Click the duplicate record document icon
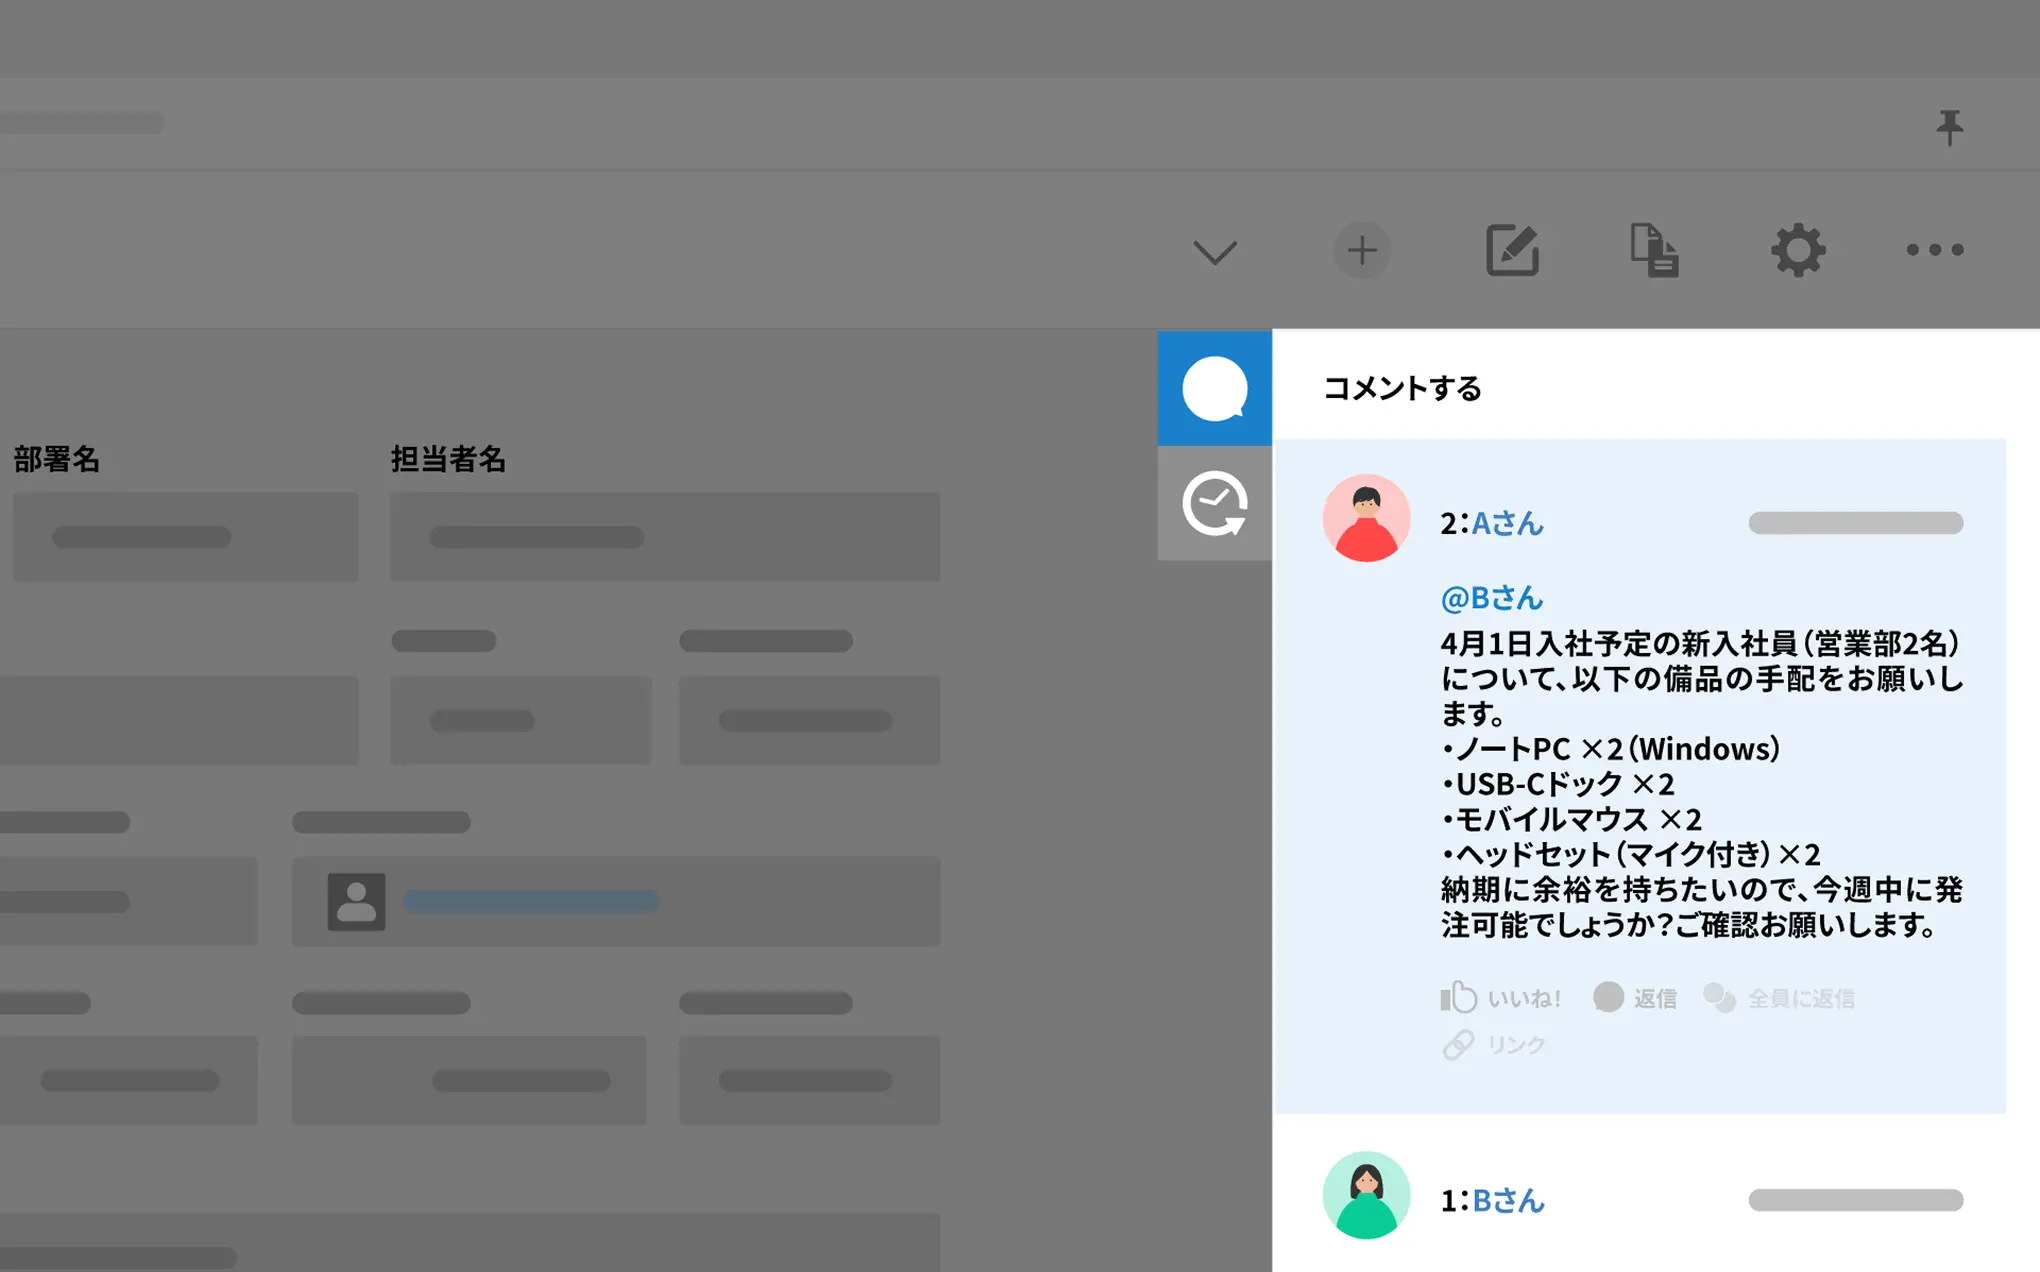 click(1654, 250)
